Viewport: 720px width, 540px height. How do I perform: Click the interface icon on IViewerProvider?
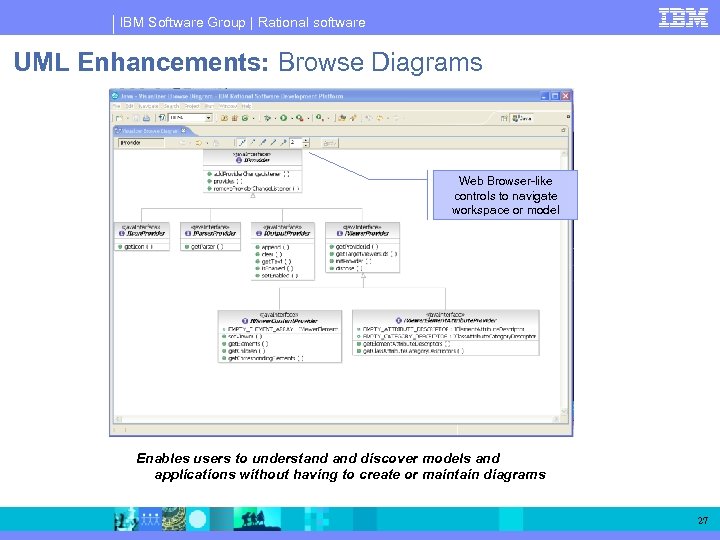click(340, 233)
